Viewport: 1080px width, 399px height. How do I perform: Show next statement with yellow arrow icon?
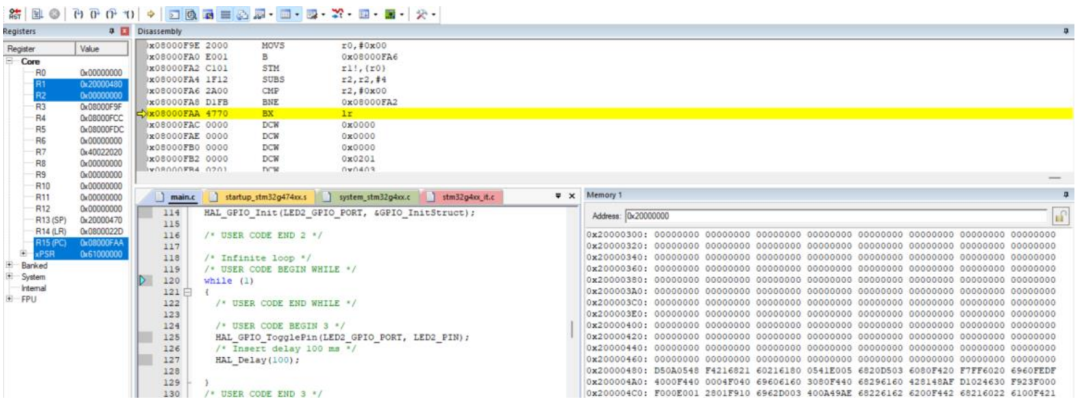click(x=150, y=13)
